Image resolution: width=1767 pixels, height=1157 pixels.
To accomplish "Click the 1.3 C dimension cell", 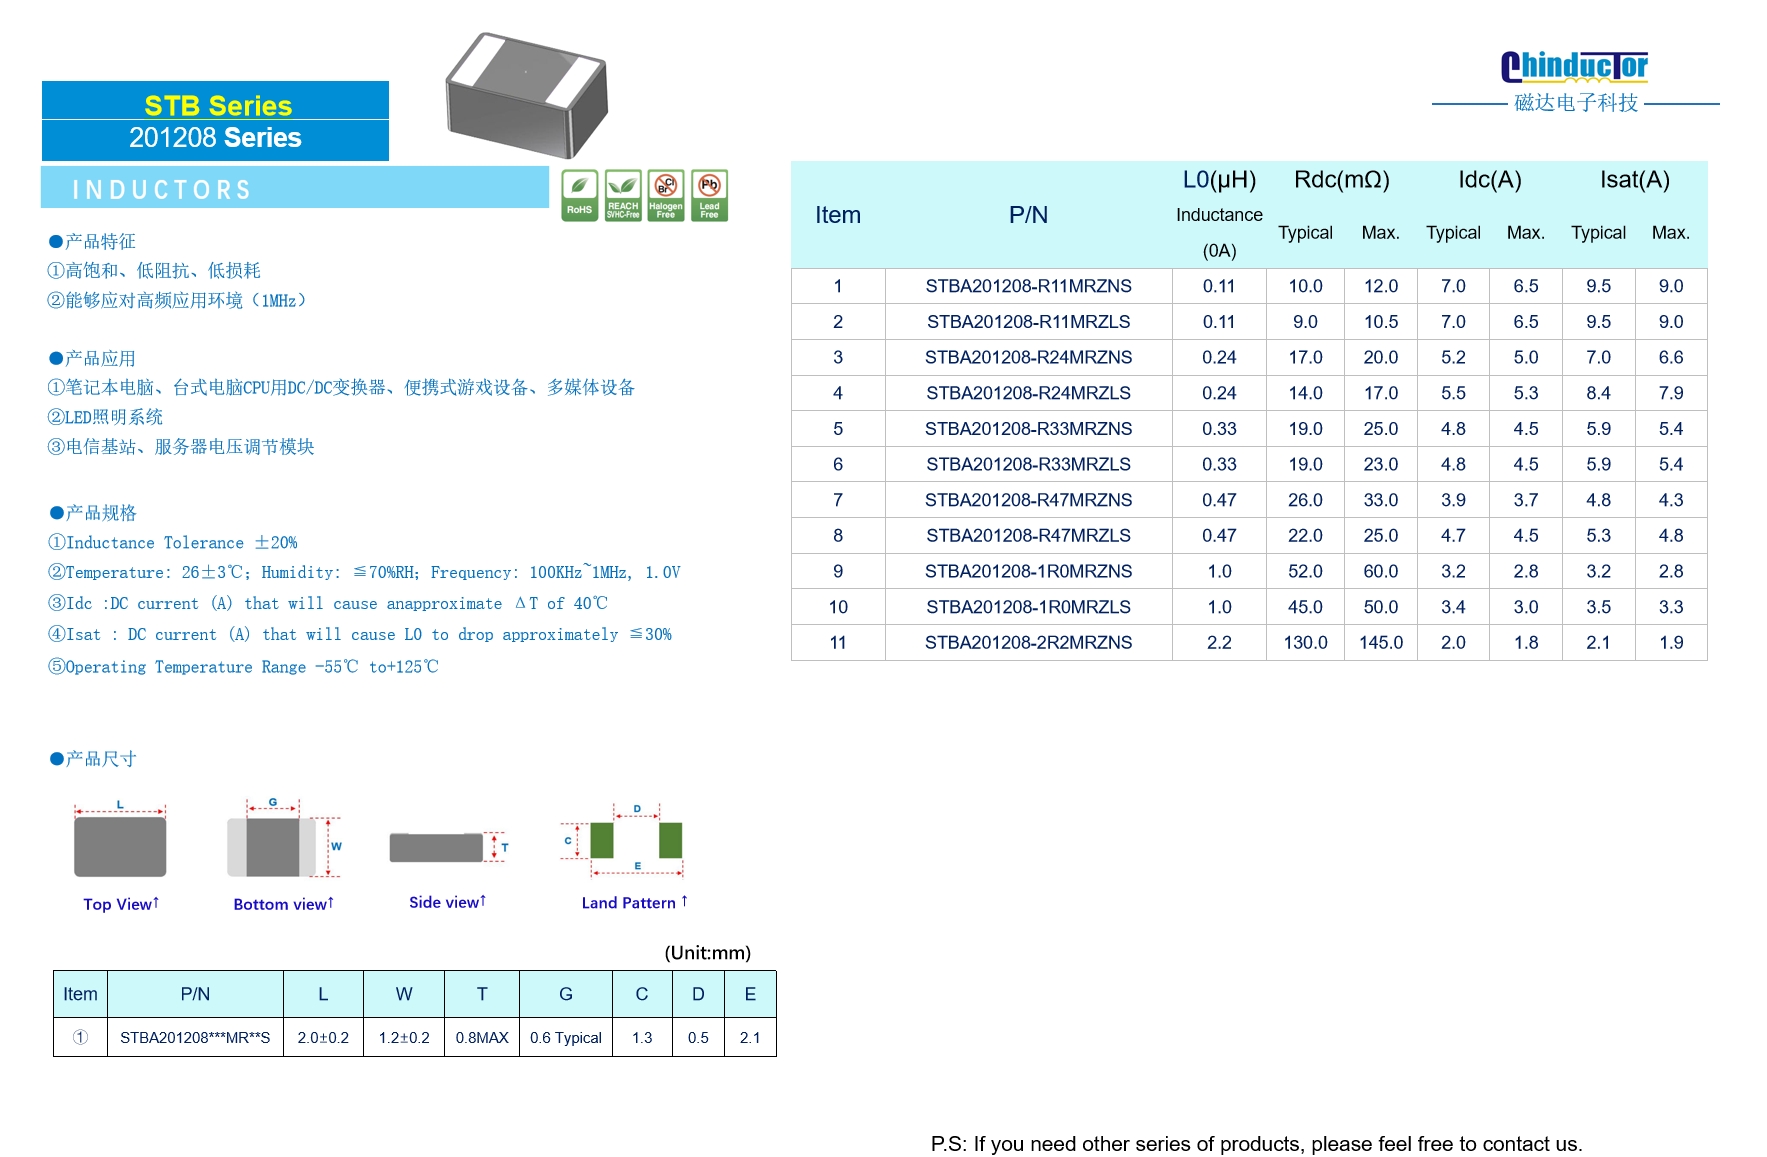I will tap(642, 1038).
